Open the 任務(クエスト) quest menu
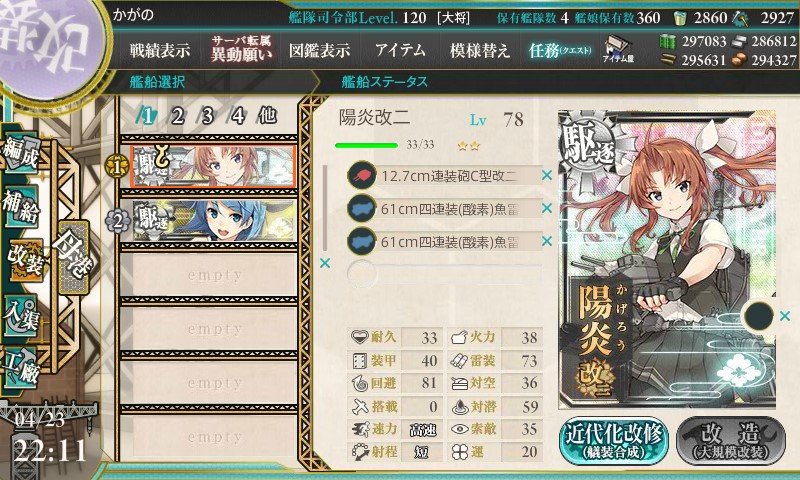This screenshot has height=480, width=800. (560, 50)
